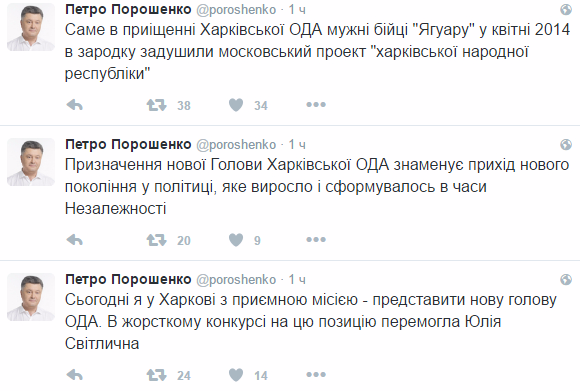This screenshot has width=580, height=391.
Task: Retweet the tweet with 38 retweets
Action: 156,105
